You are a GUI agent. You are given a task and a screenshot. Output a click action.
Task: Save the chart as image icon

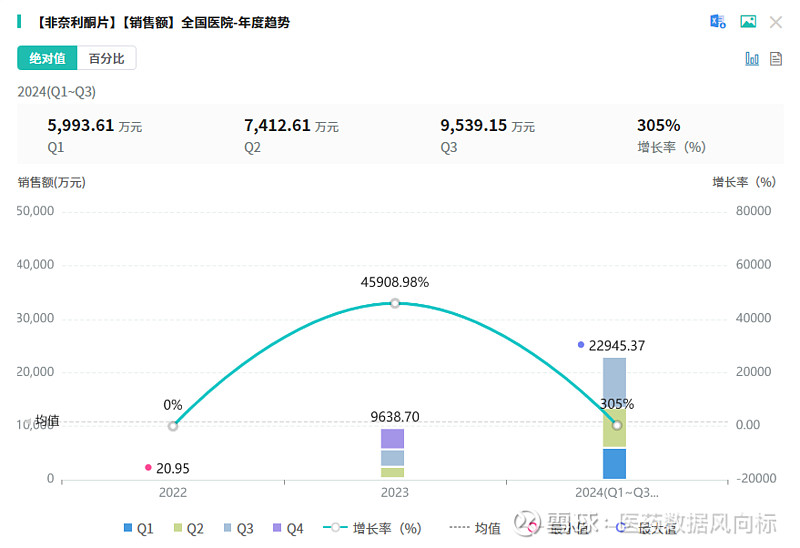tap(748, 21)
